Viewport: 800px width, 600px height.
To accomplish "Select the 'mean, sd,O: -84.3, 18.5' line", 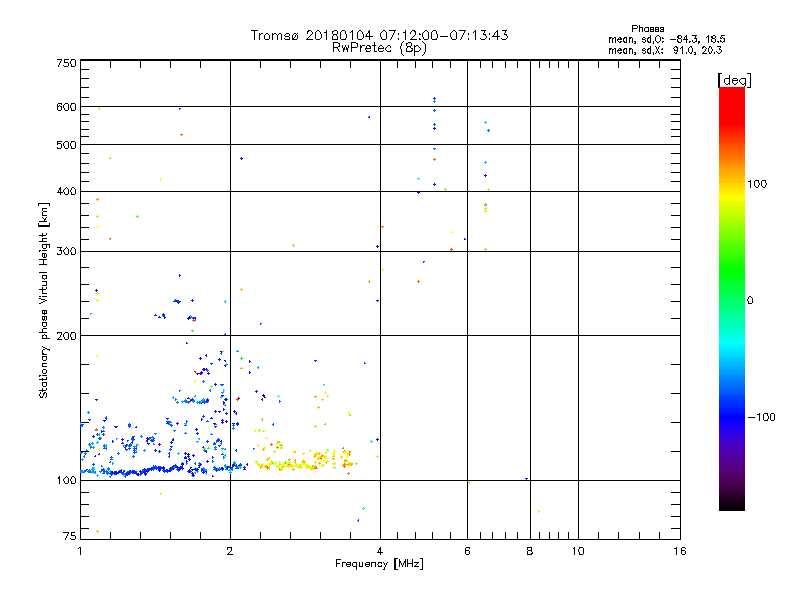I will [667, 39].
